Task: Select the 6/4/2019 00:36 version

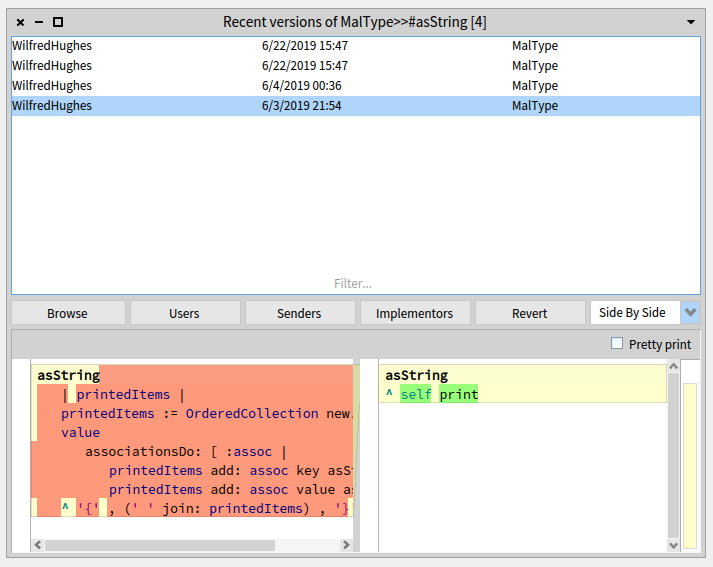Action: 300,86
